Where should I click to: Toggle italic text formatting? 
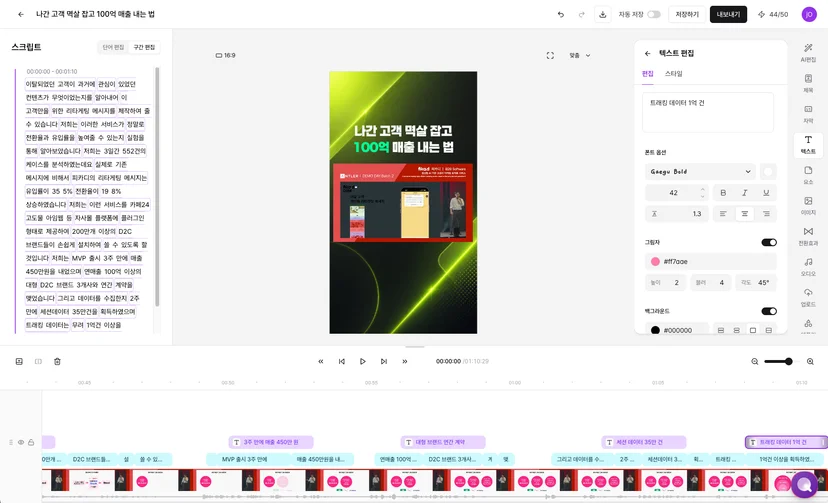pyautogui.click(x=745, y=193)
